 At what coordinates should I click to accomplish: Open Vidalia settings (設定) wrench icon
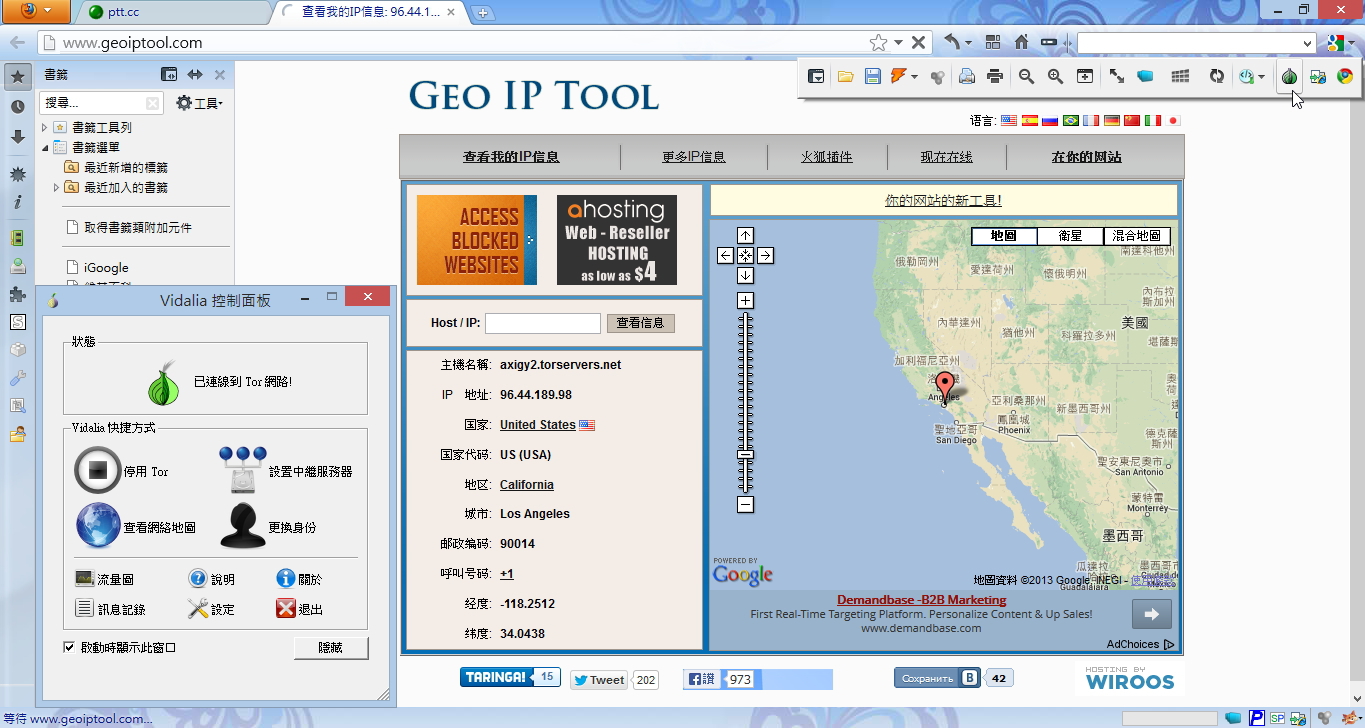[197, 609]
